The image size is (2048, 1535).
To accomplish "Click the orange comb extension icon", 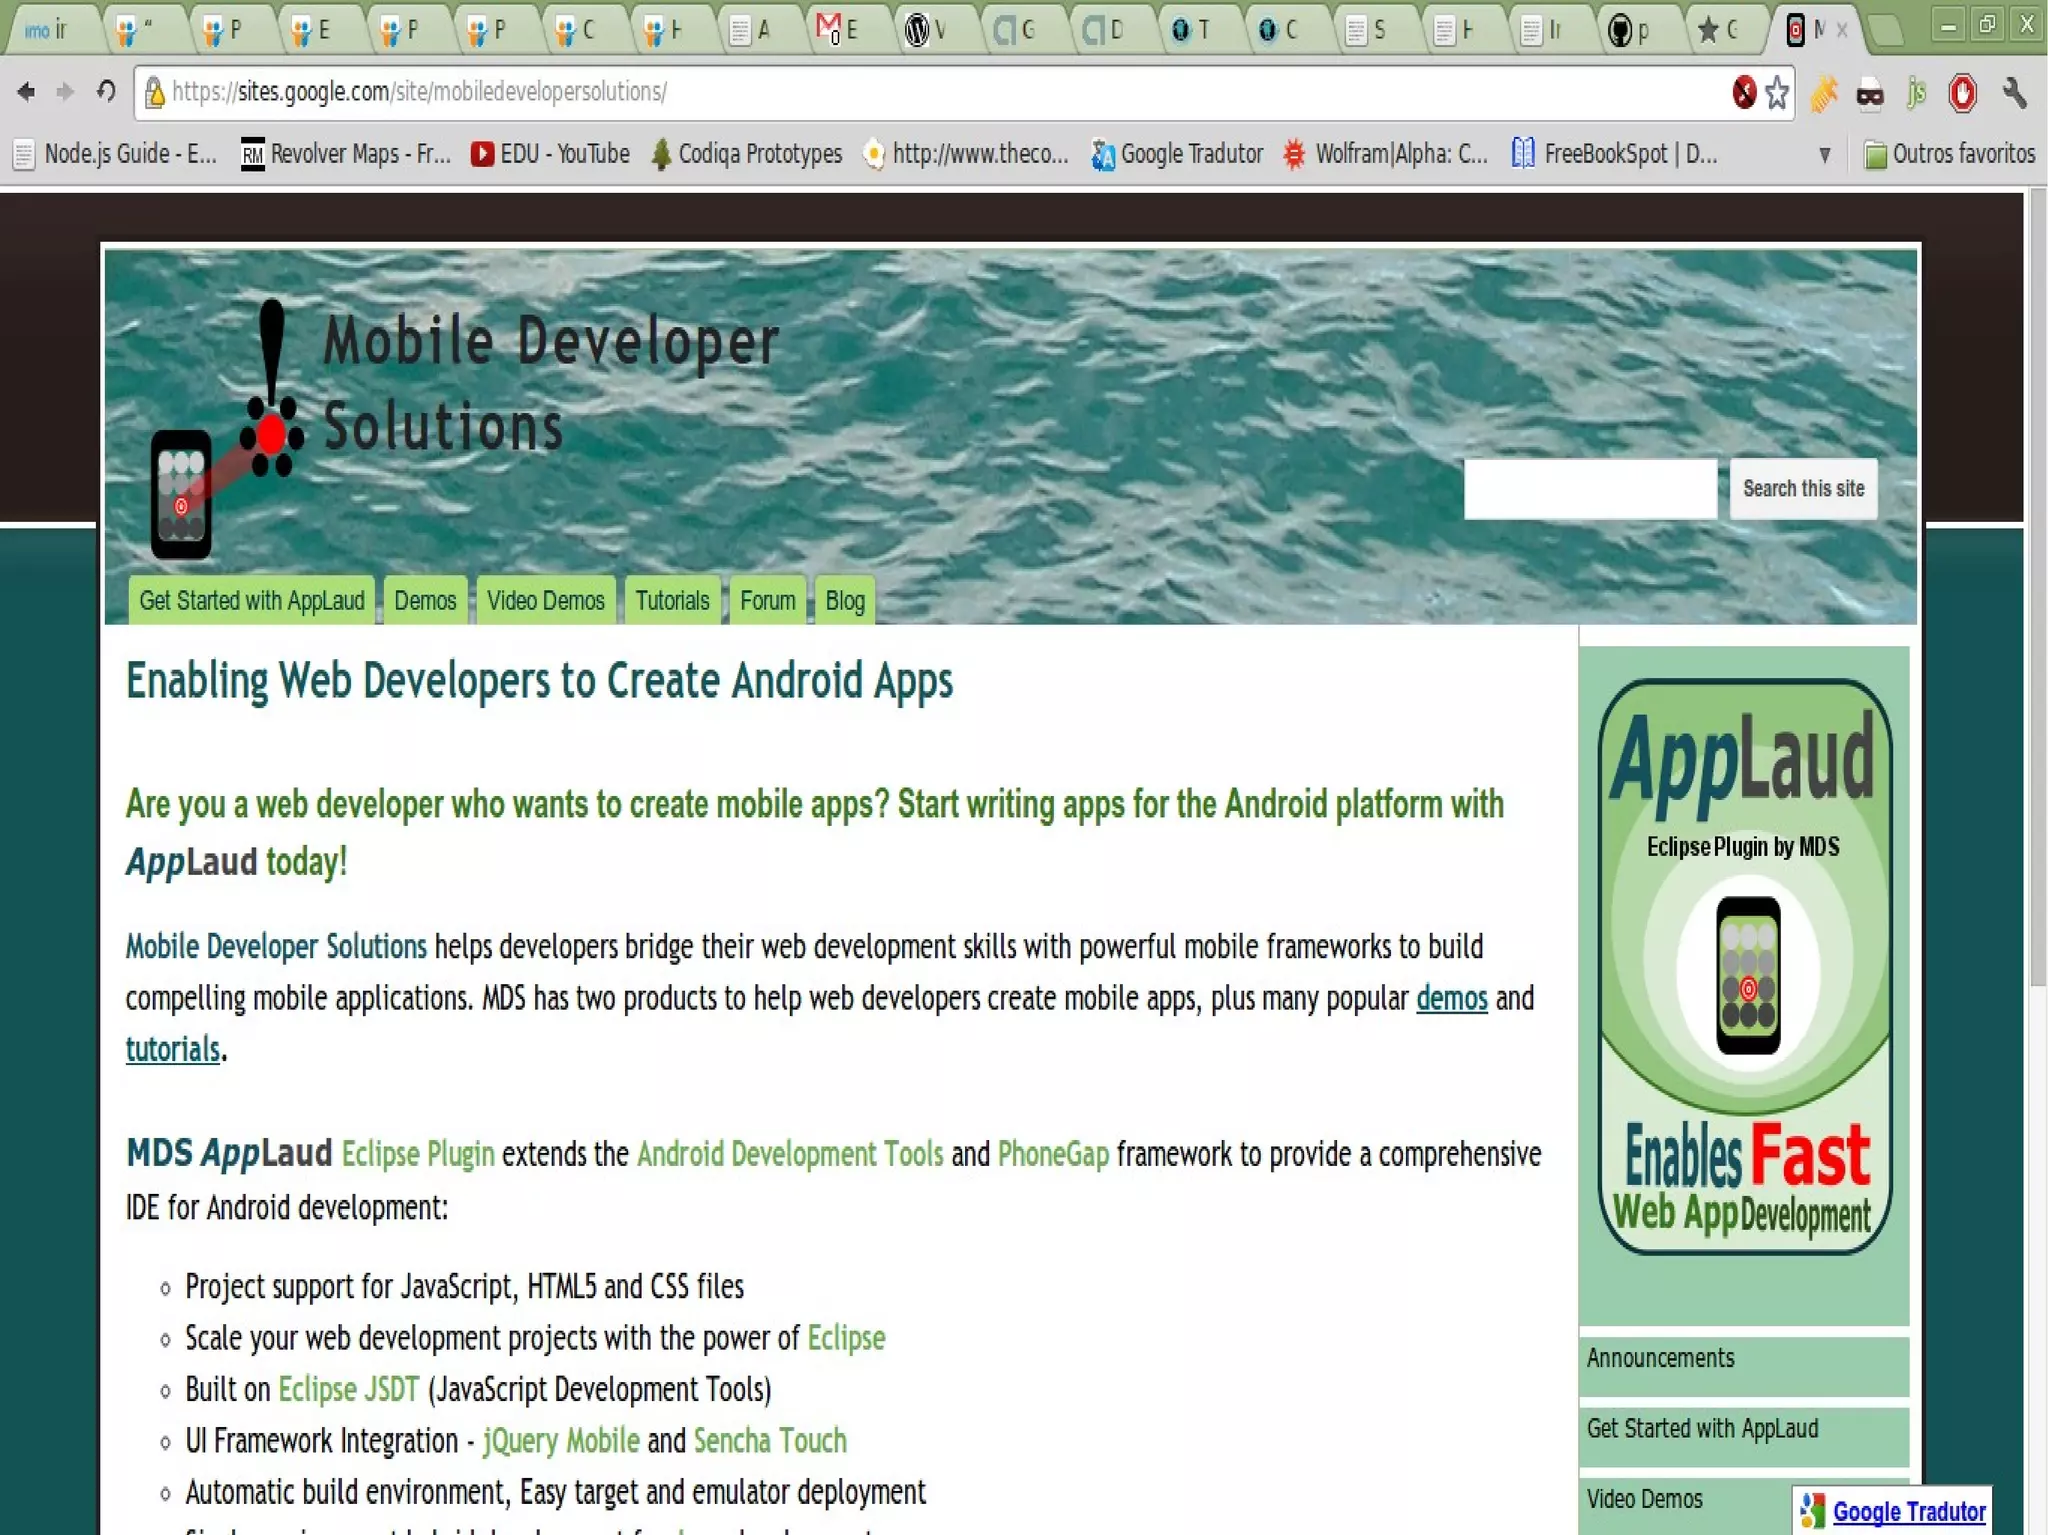I will [1823, 93].
